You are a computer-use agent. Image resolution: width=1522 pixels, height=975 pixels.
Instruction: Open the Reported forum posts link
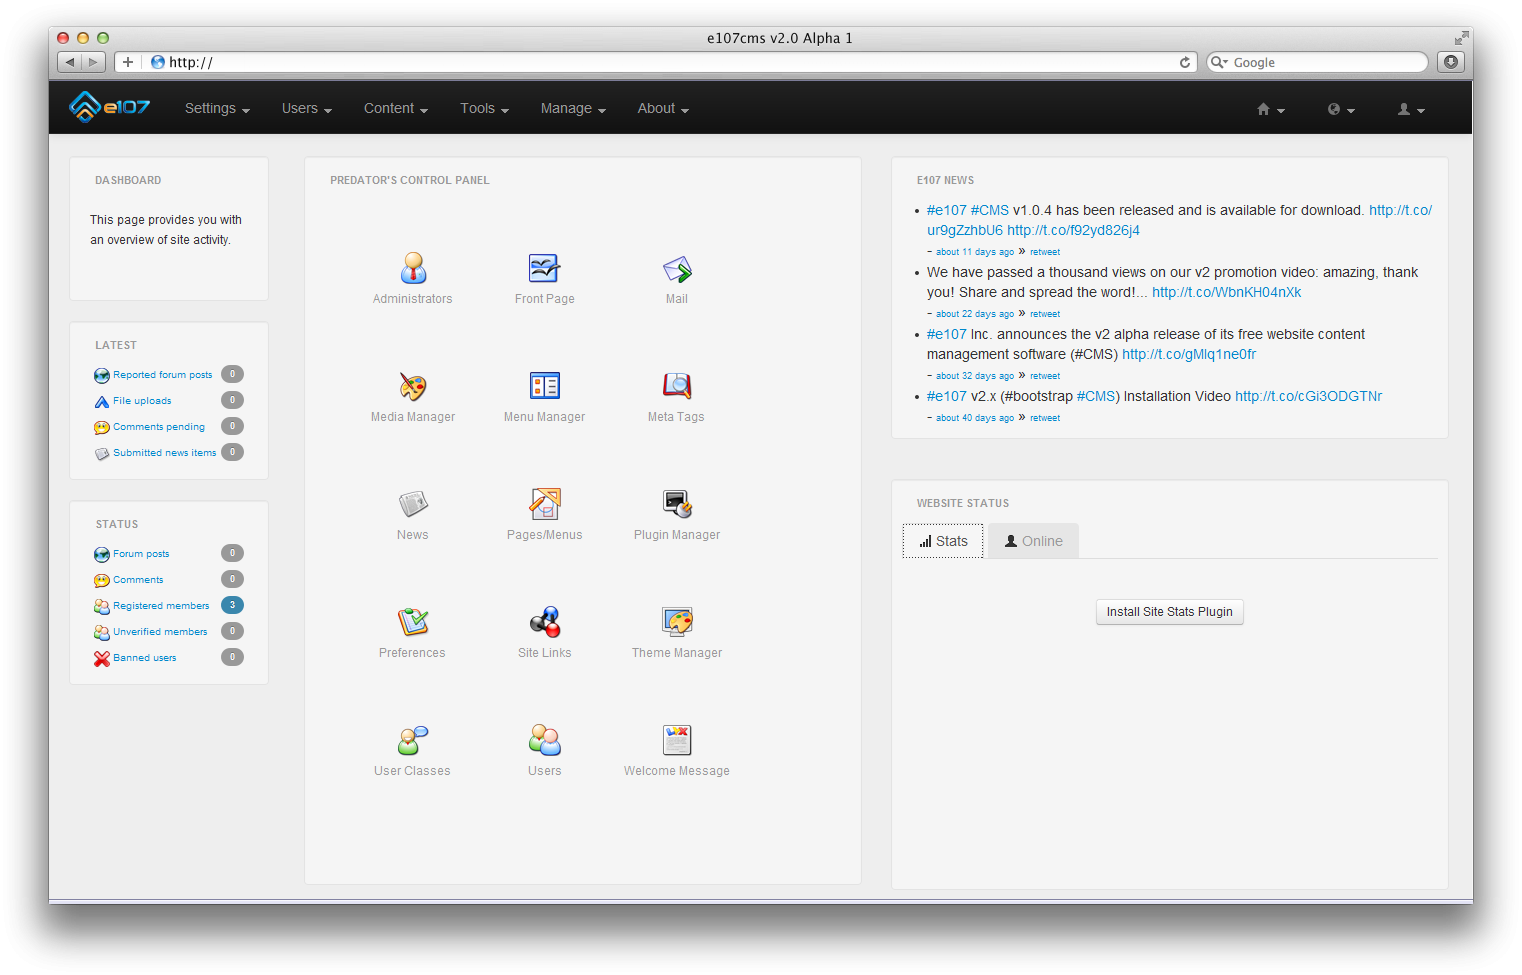tap(162, 375)
